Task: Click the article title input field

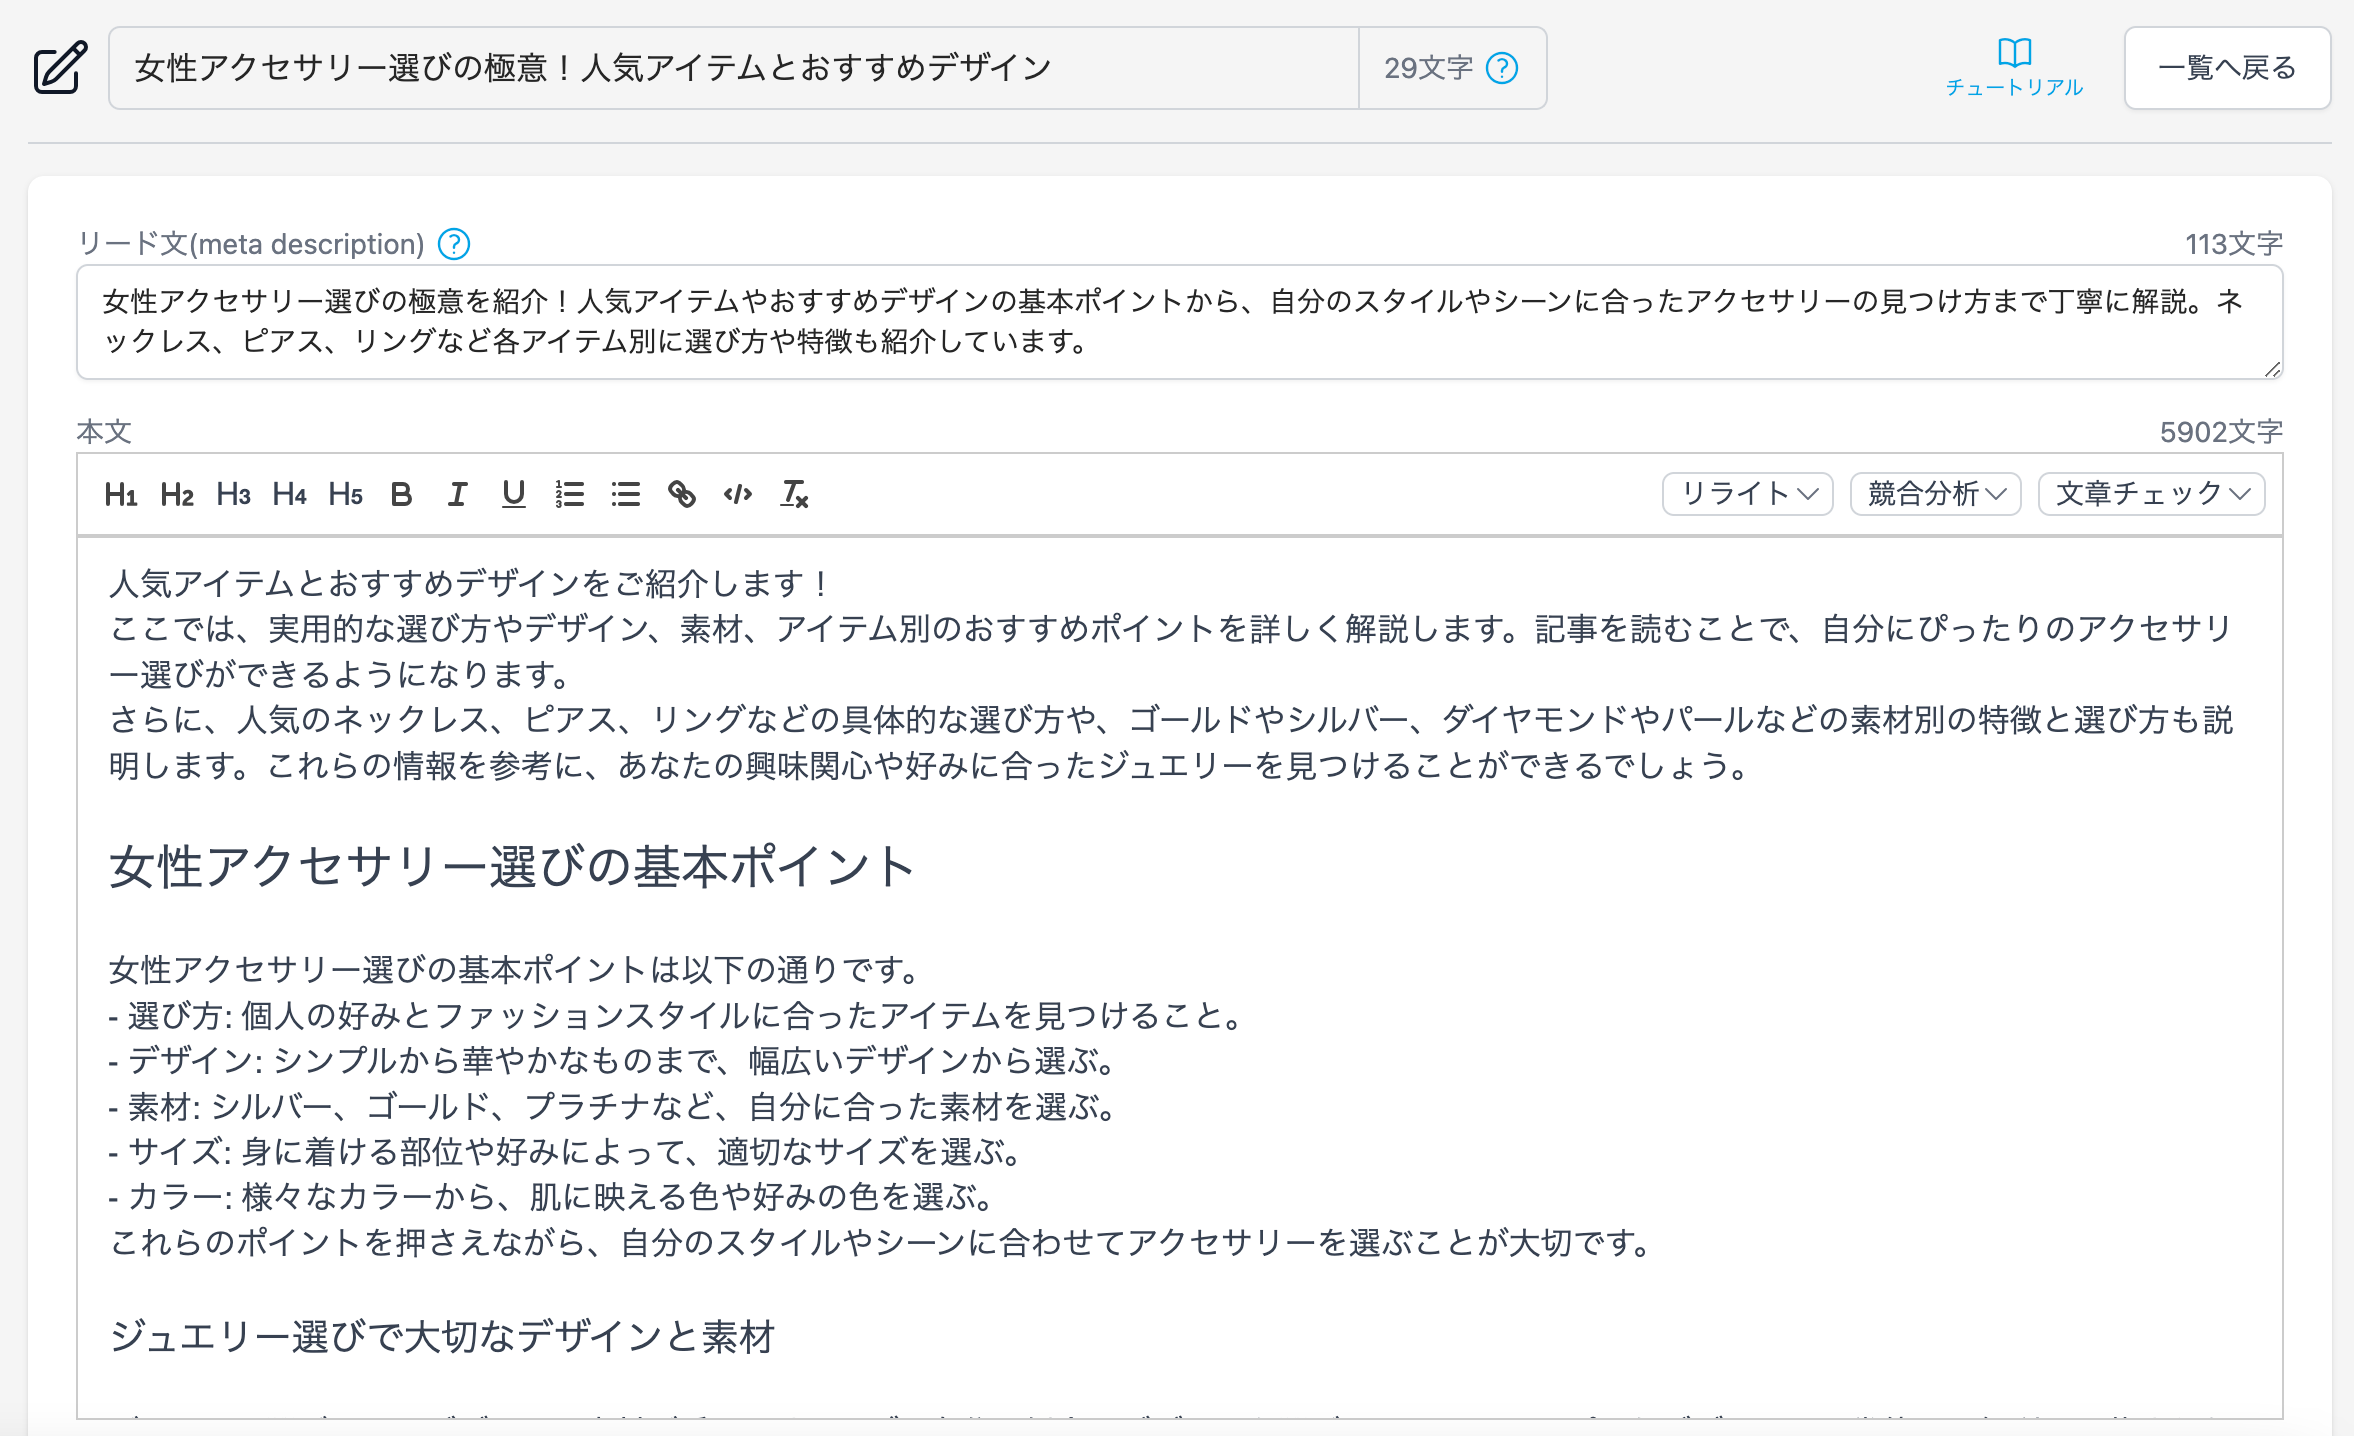Action: tap(732, 68)
